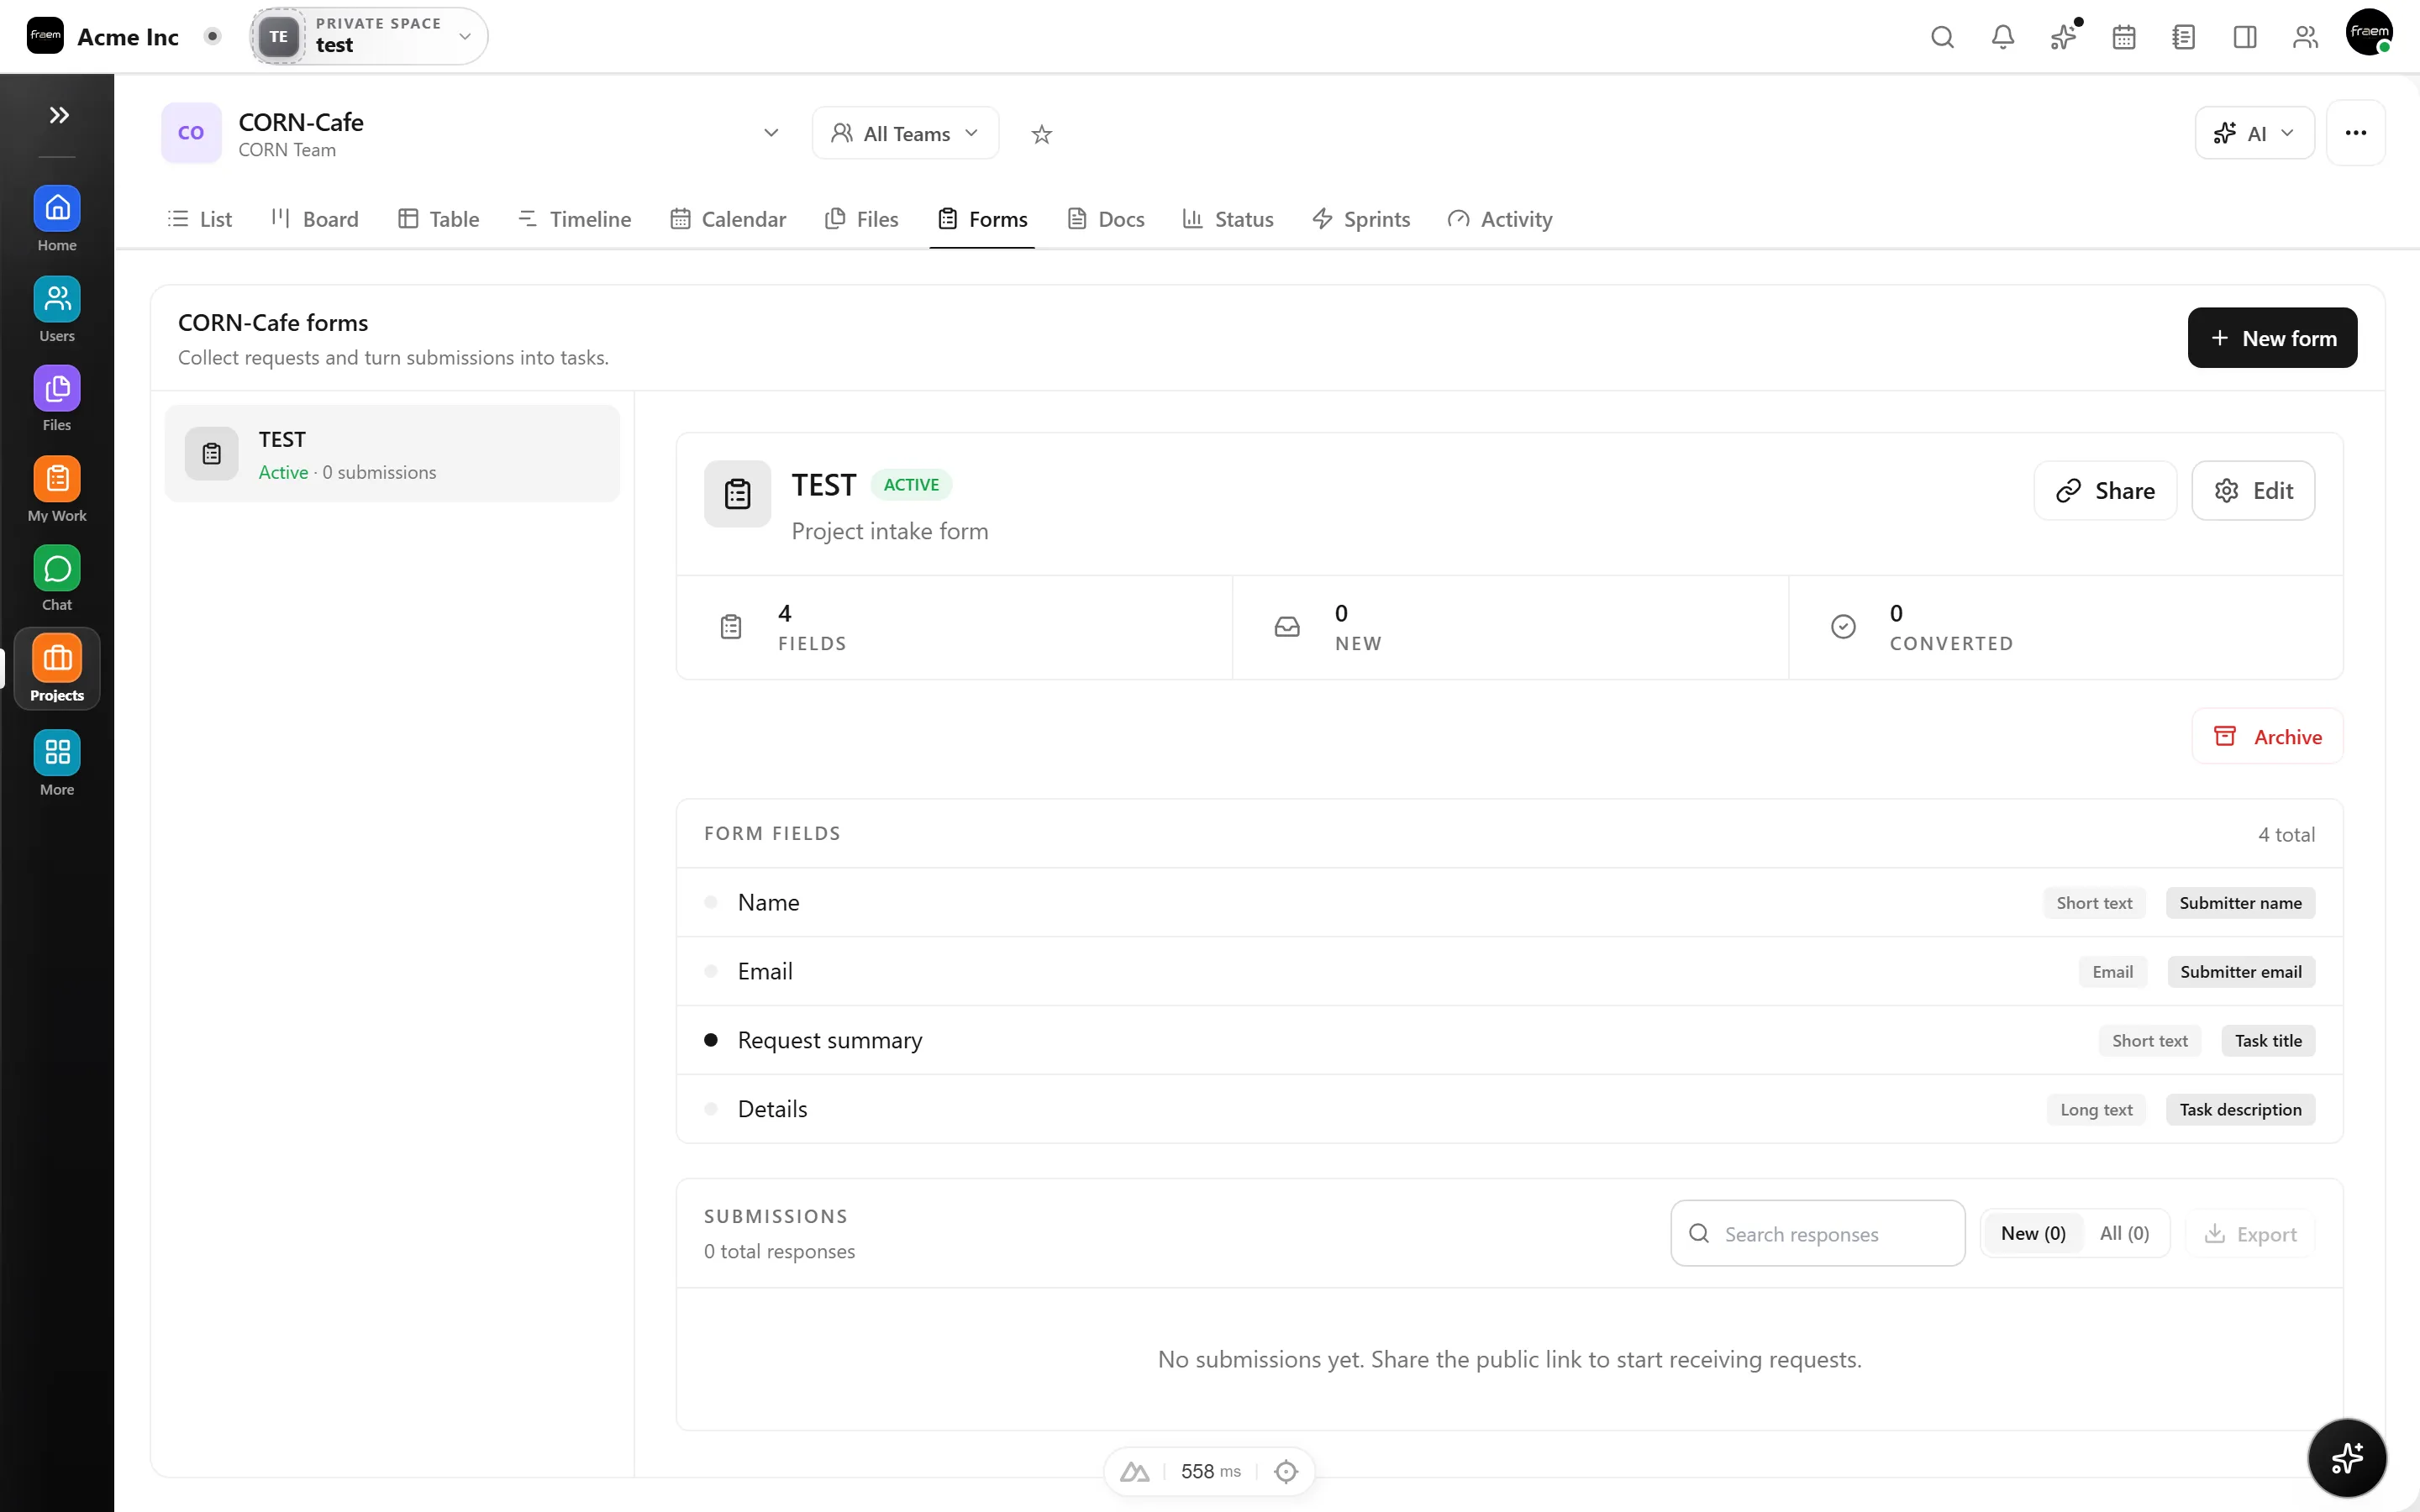Open My Work in sidebar

(x=57, y=489)
